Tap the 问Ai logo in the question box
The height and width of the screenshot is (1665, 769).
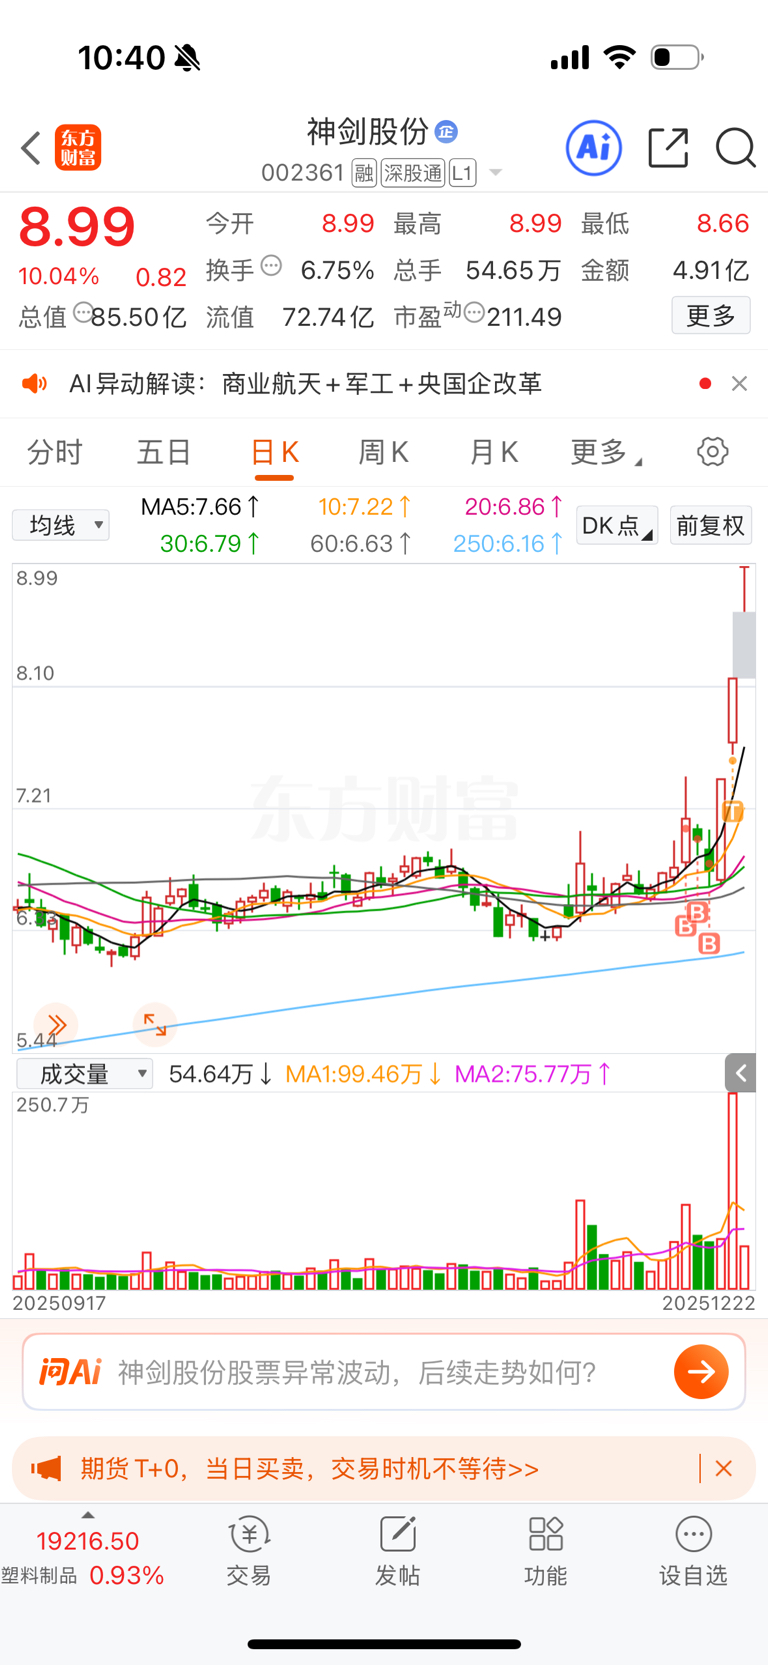click(x=70, y=1371)
